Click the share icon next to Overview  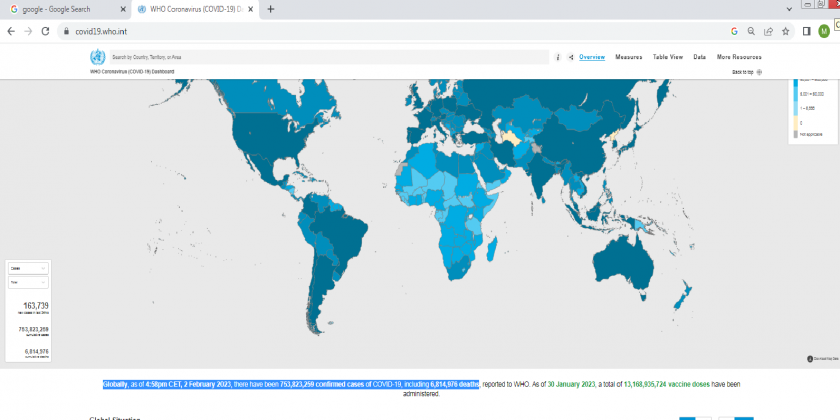(570, 57)
